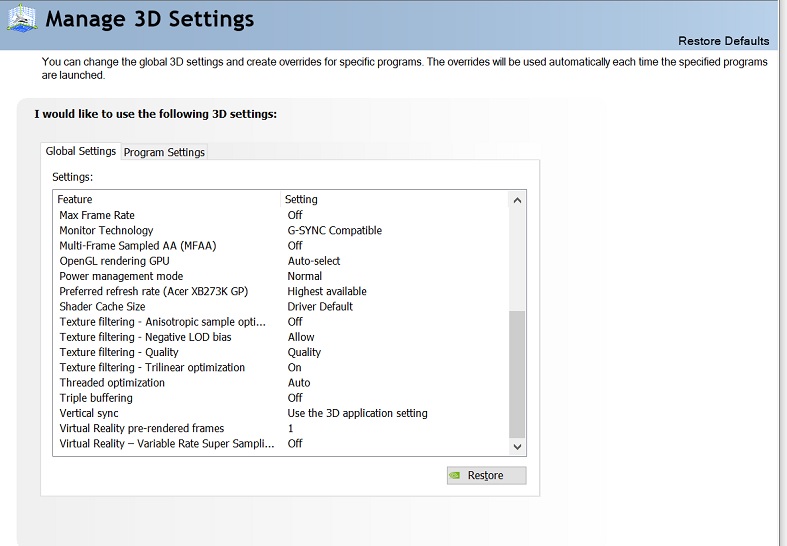Select Virtual Reality pre-rendered frames row

(x=141, y=428)
